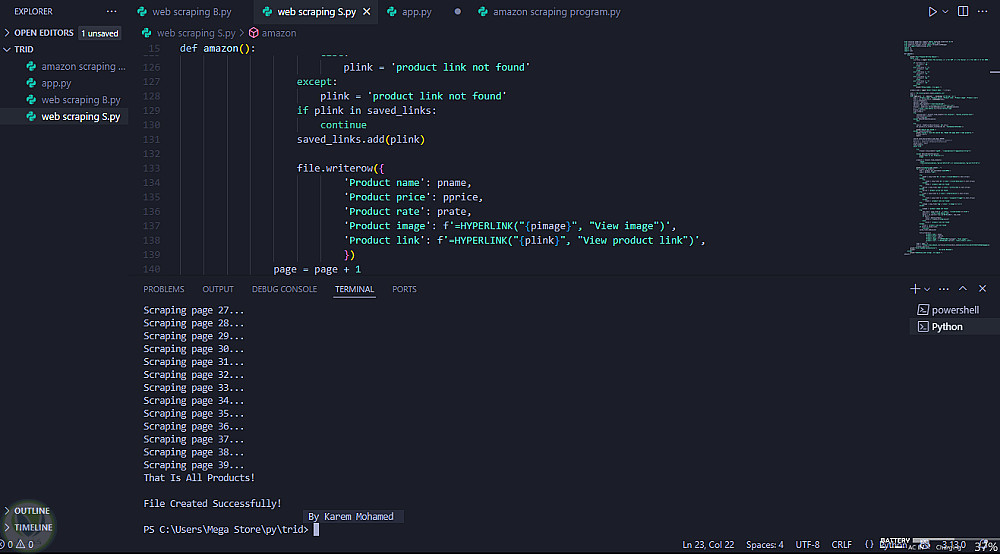Change line endings via CRLF

pyautogui.click(x=841, y=544)
